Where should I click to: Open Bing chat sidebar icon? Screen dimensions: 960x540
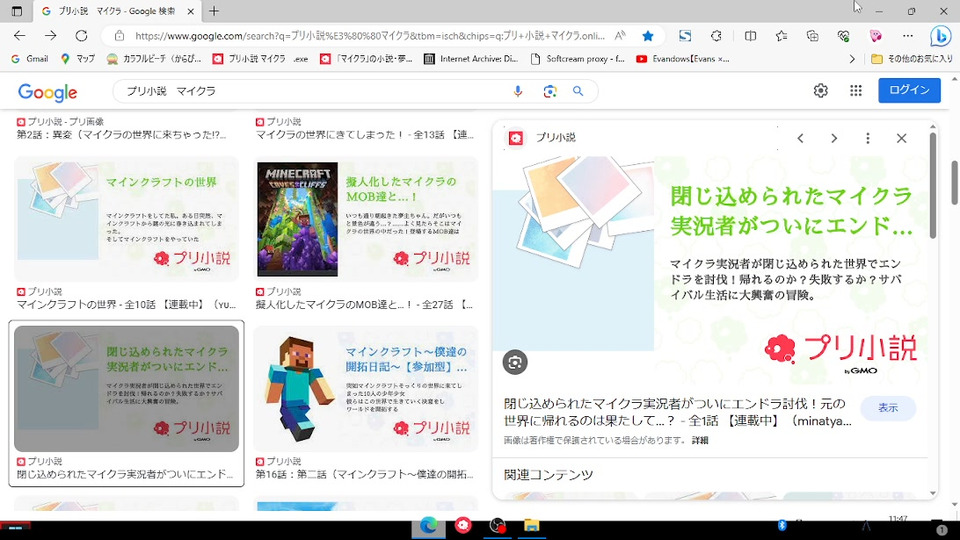coord(940,37)
